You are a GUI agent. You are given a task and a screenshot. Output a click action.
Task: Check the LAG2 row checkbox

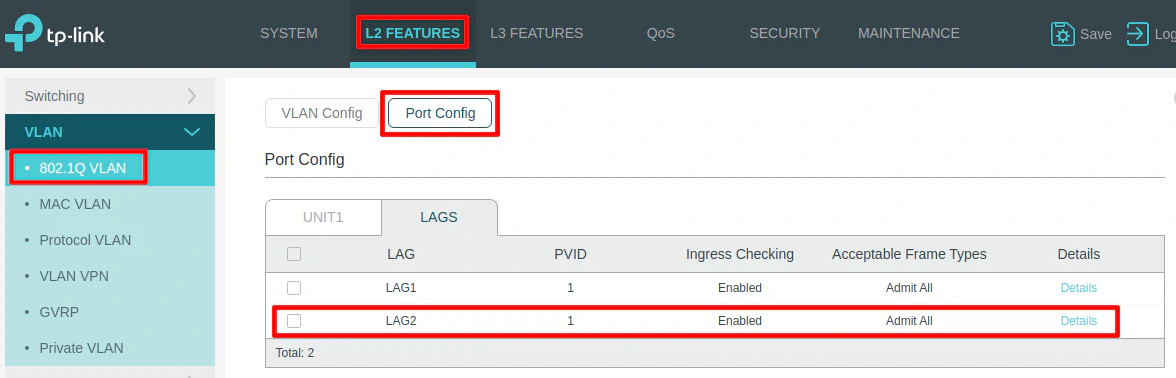[x=294, y=321]
